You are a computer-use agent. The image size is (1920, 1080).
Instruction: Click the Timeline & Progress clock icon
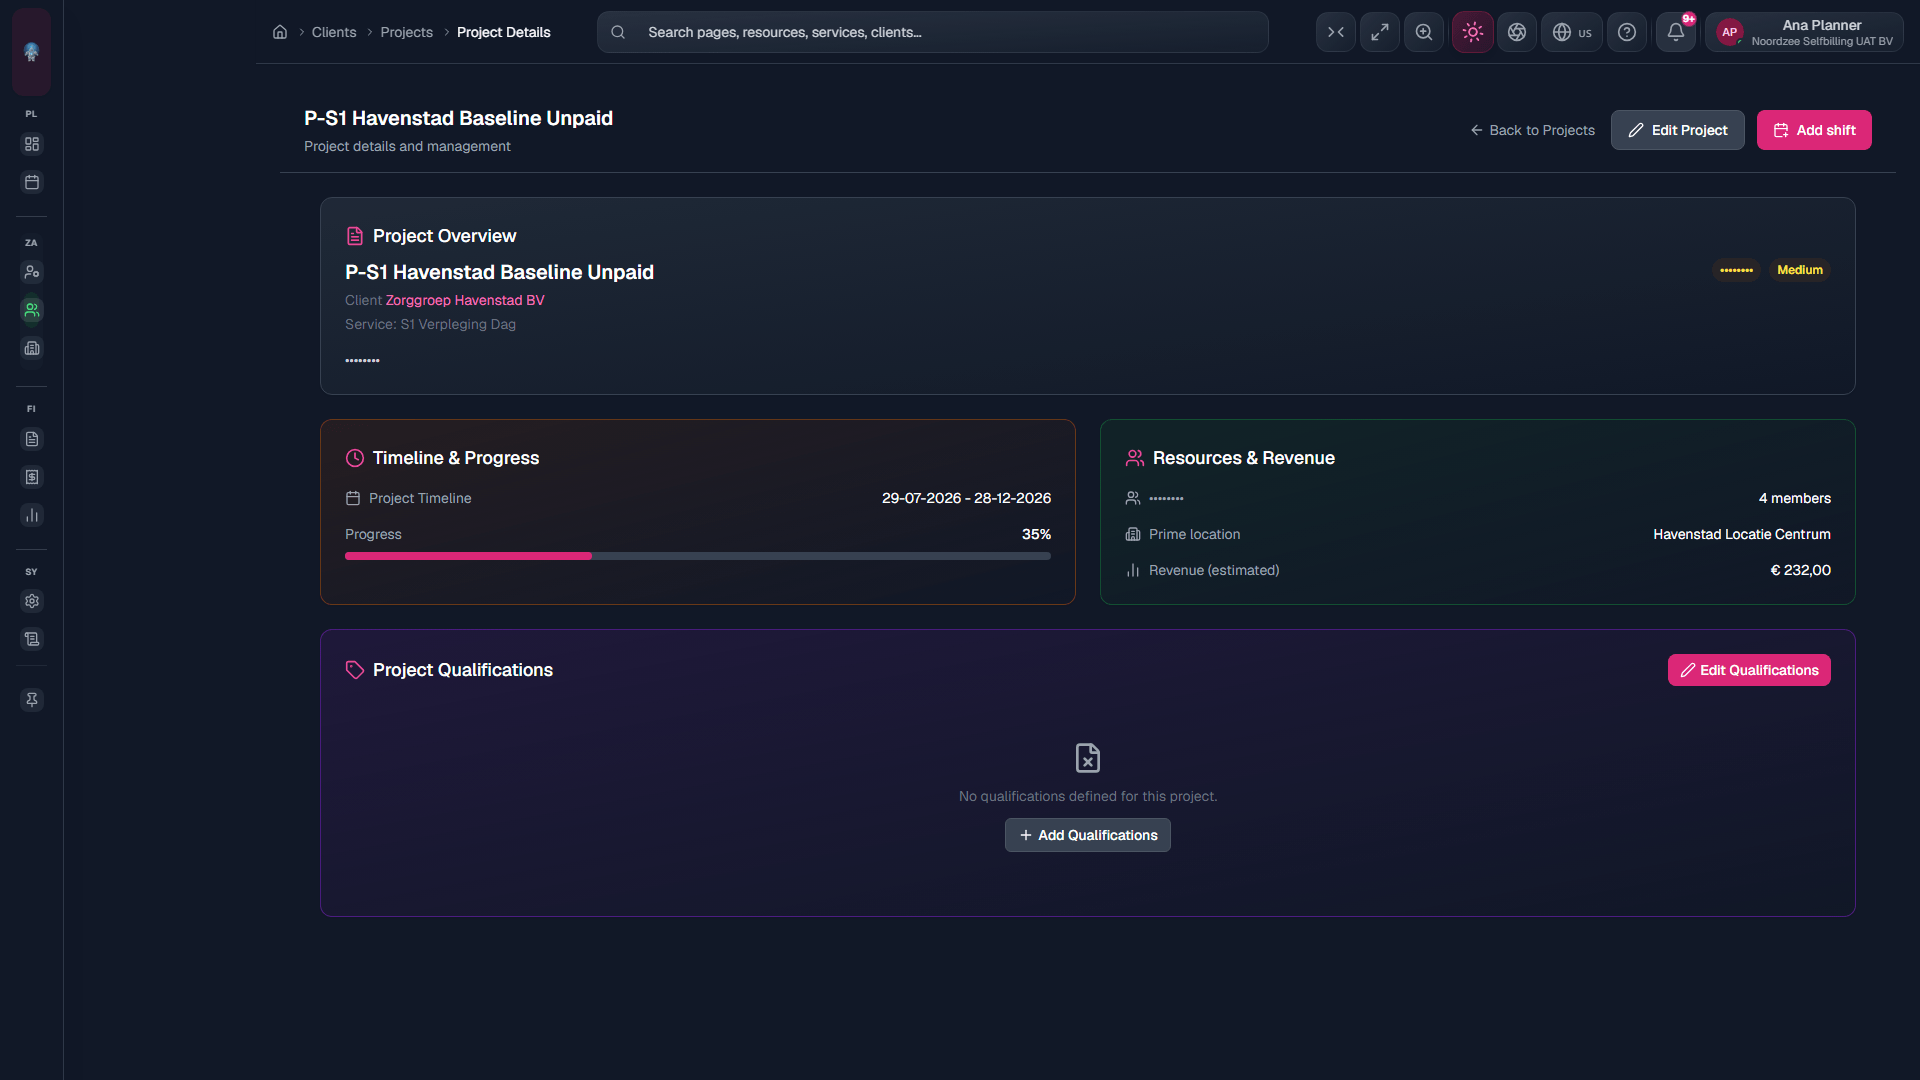click(355, 458)
